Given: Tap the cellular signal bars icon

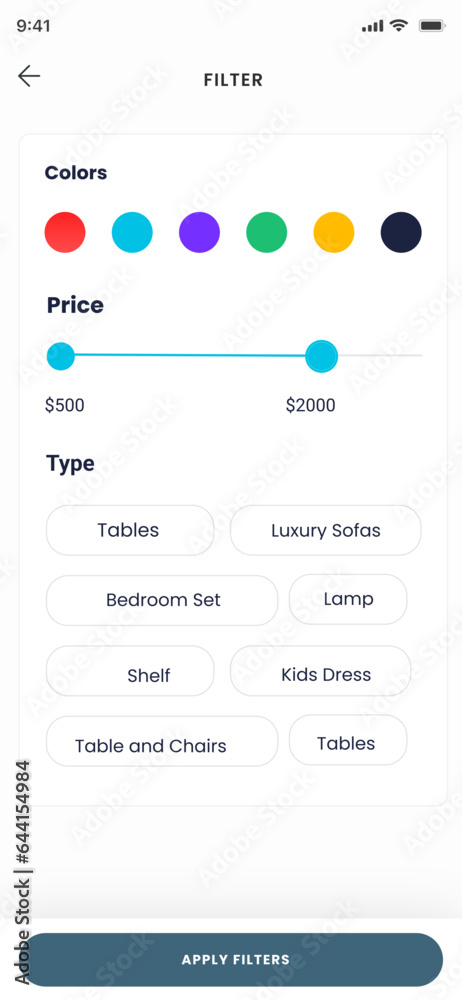Looking at the screenshot, I should coord(373,26).
